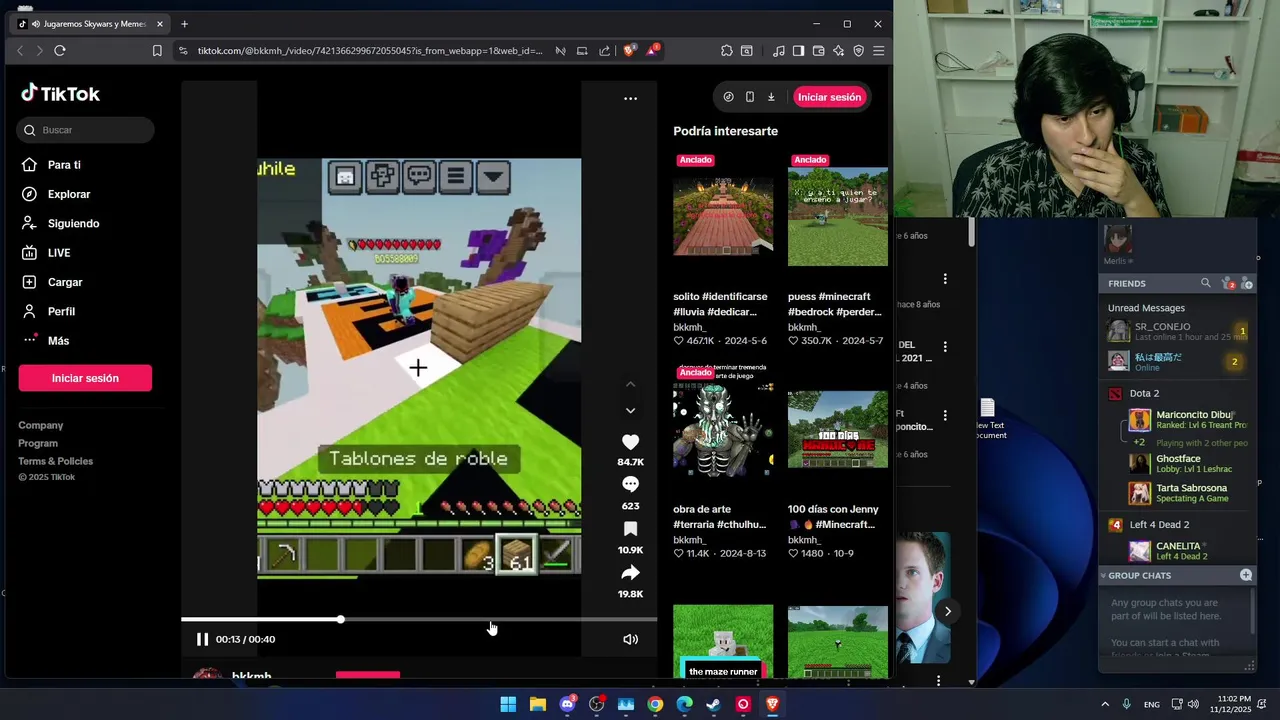Open Brave playlist music note icon
The width and height of the screenshot is (1280, 720).
778,51
